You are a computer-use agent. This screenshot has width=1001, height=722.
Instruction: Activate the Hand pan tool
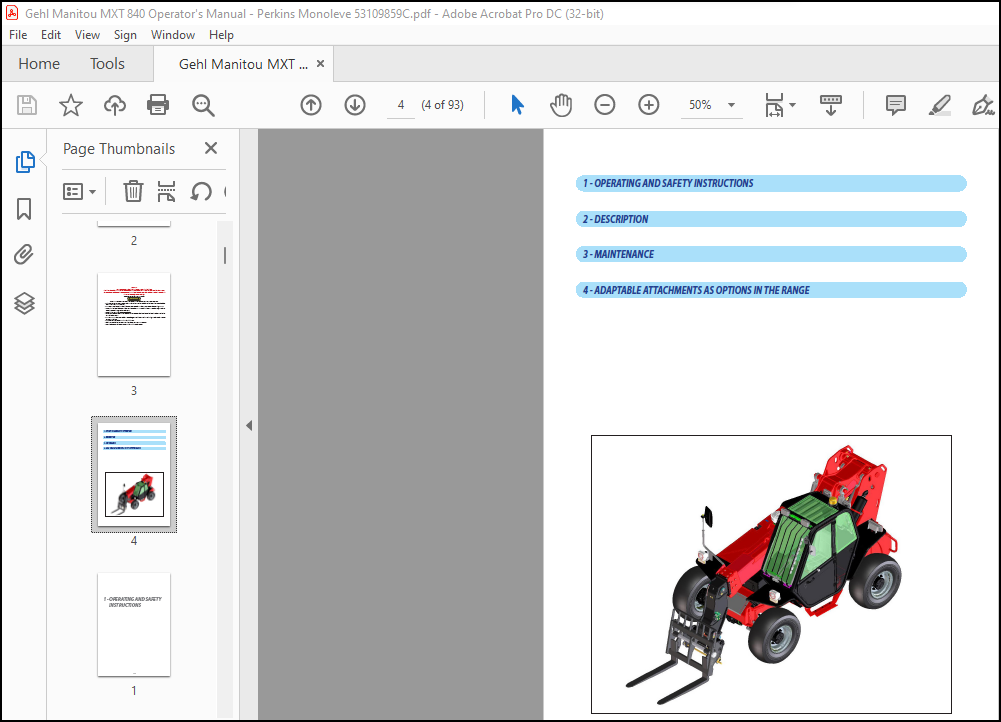coord(561,105)
